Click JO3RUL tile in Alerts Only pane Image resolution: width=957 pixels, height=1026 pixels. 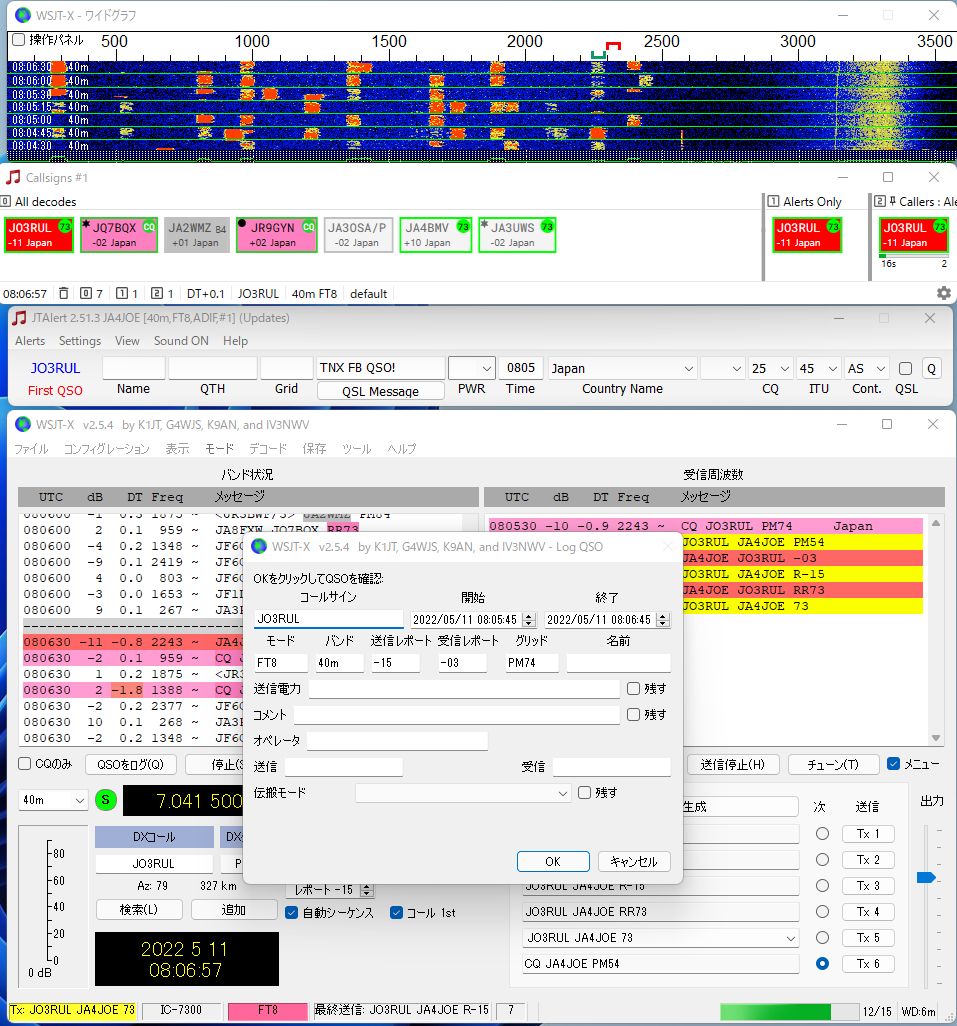pyautogui.click(x=807, y=235)
